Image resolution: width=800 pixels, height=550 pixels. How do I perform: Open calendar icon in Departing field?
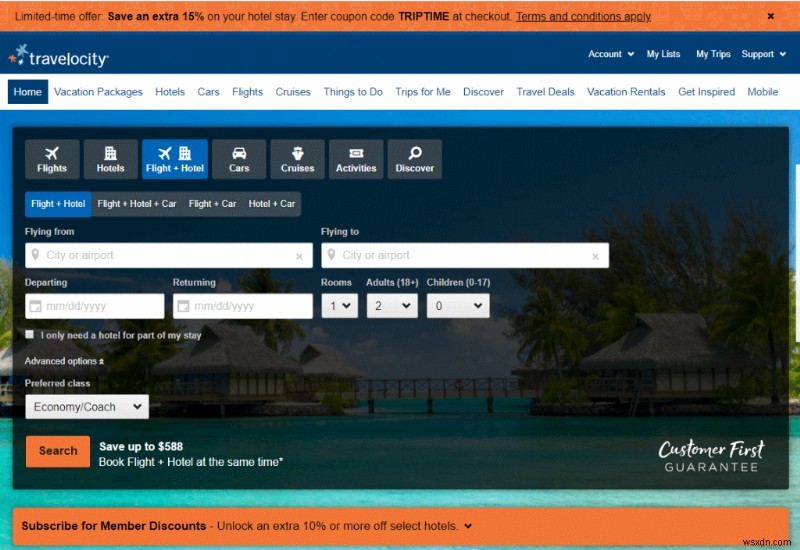click(x=35, y=306)
